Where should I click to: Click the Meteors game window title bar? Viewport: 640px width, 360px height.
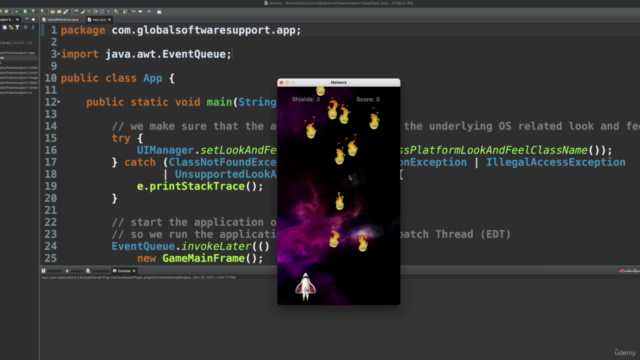click(338, 82)
